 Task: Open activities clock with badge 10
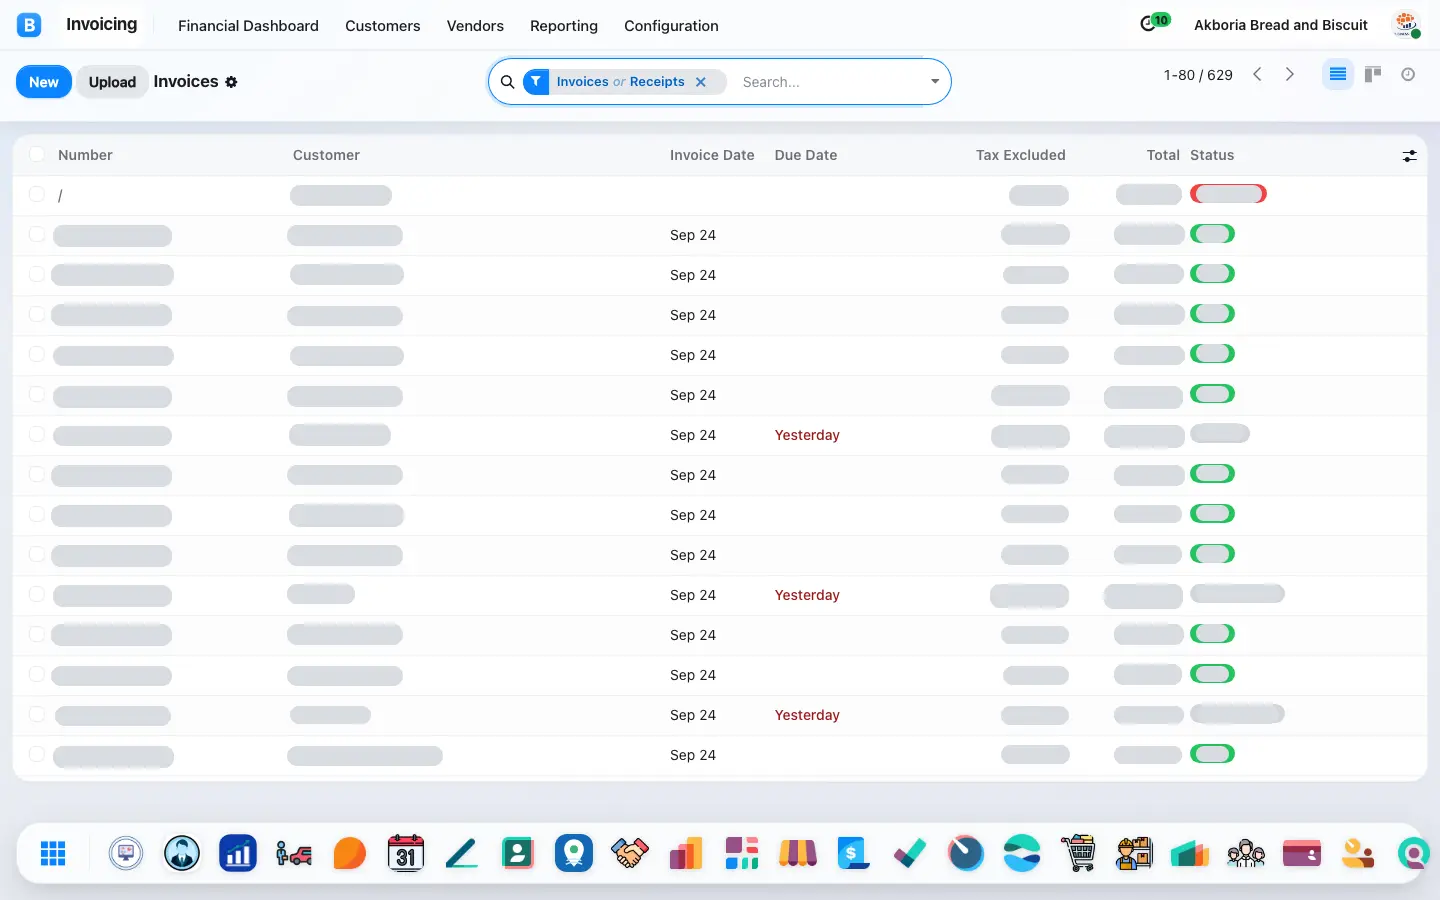1154,23
